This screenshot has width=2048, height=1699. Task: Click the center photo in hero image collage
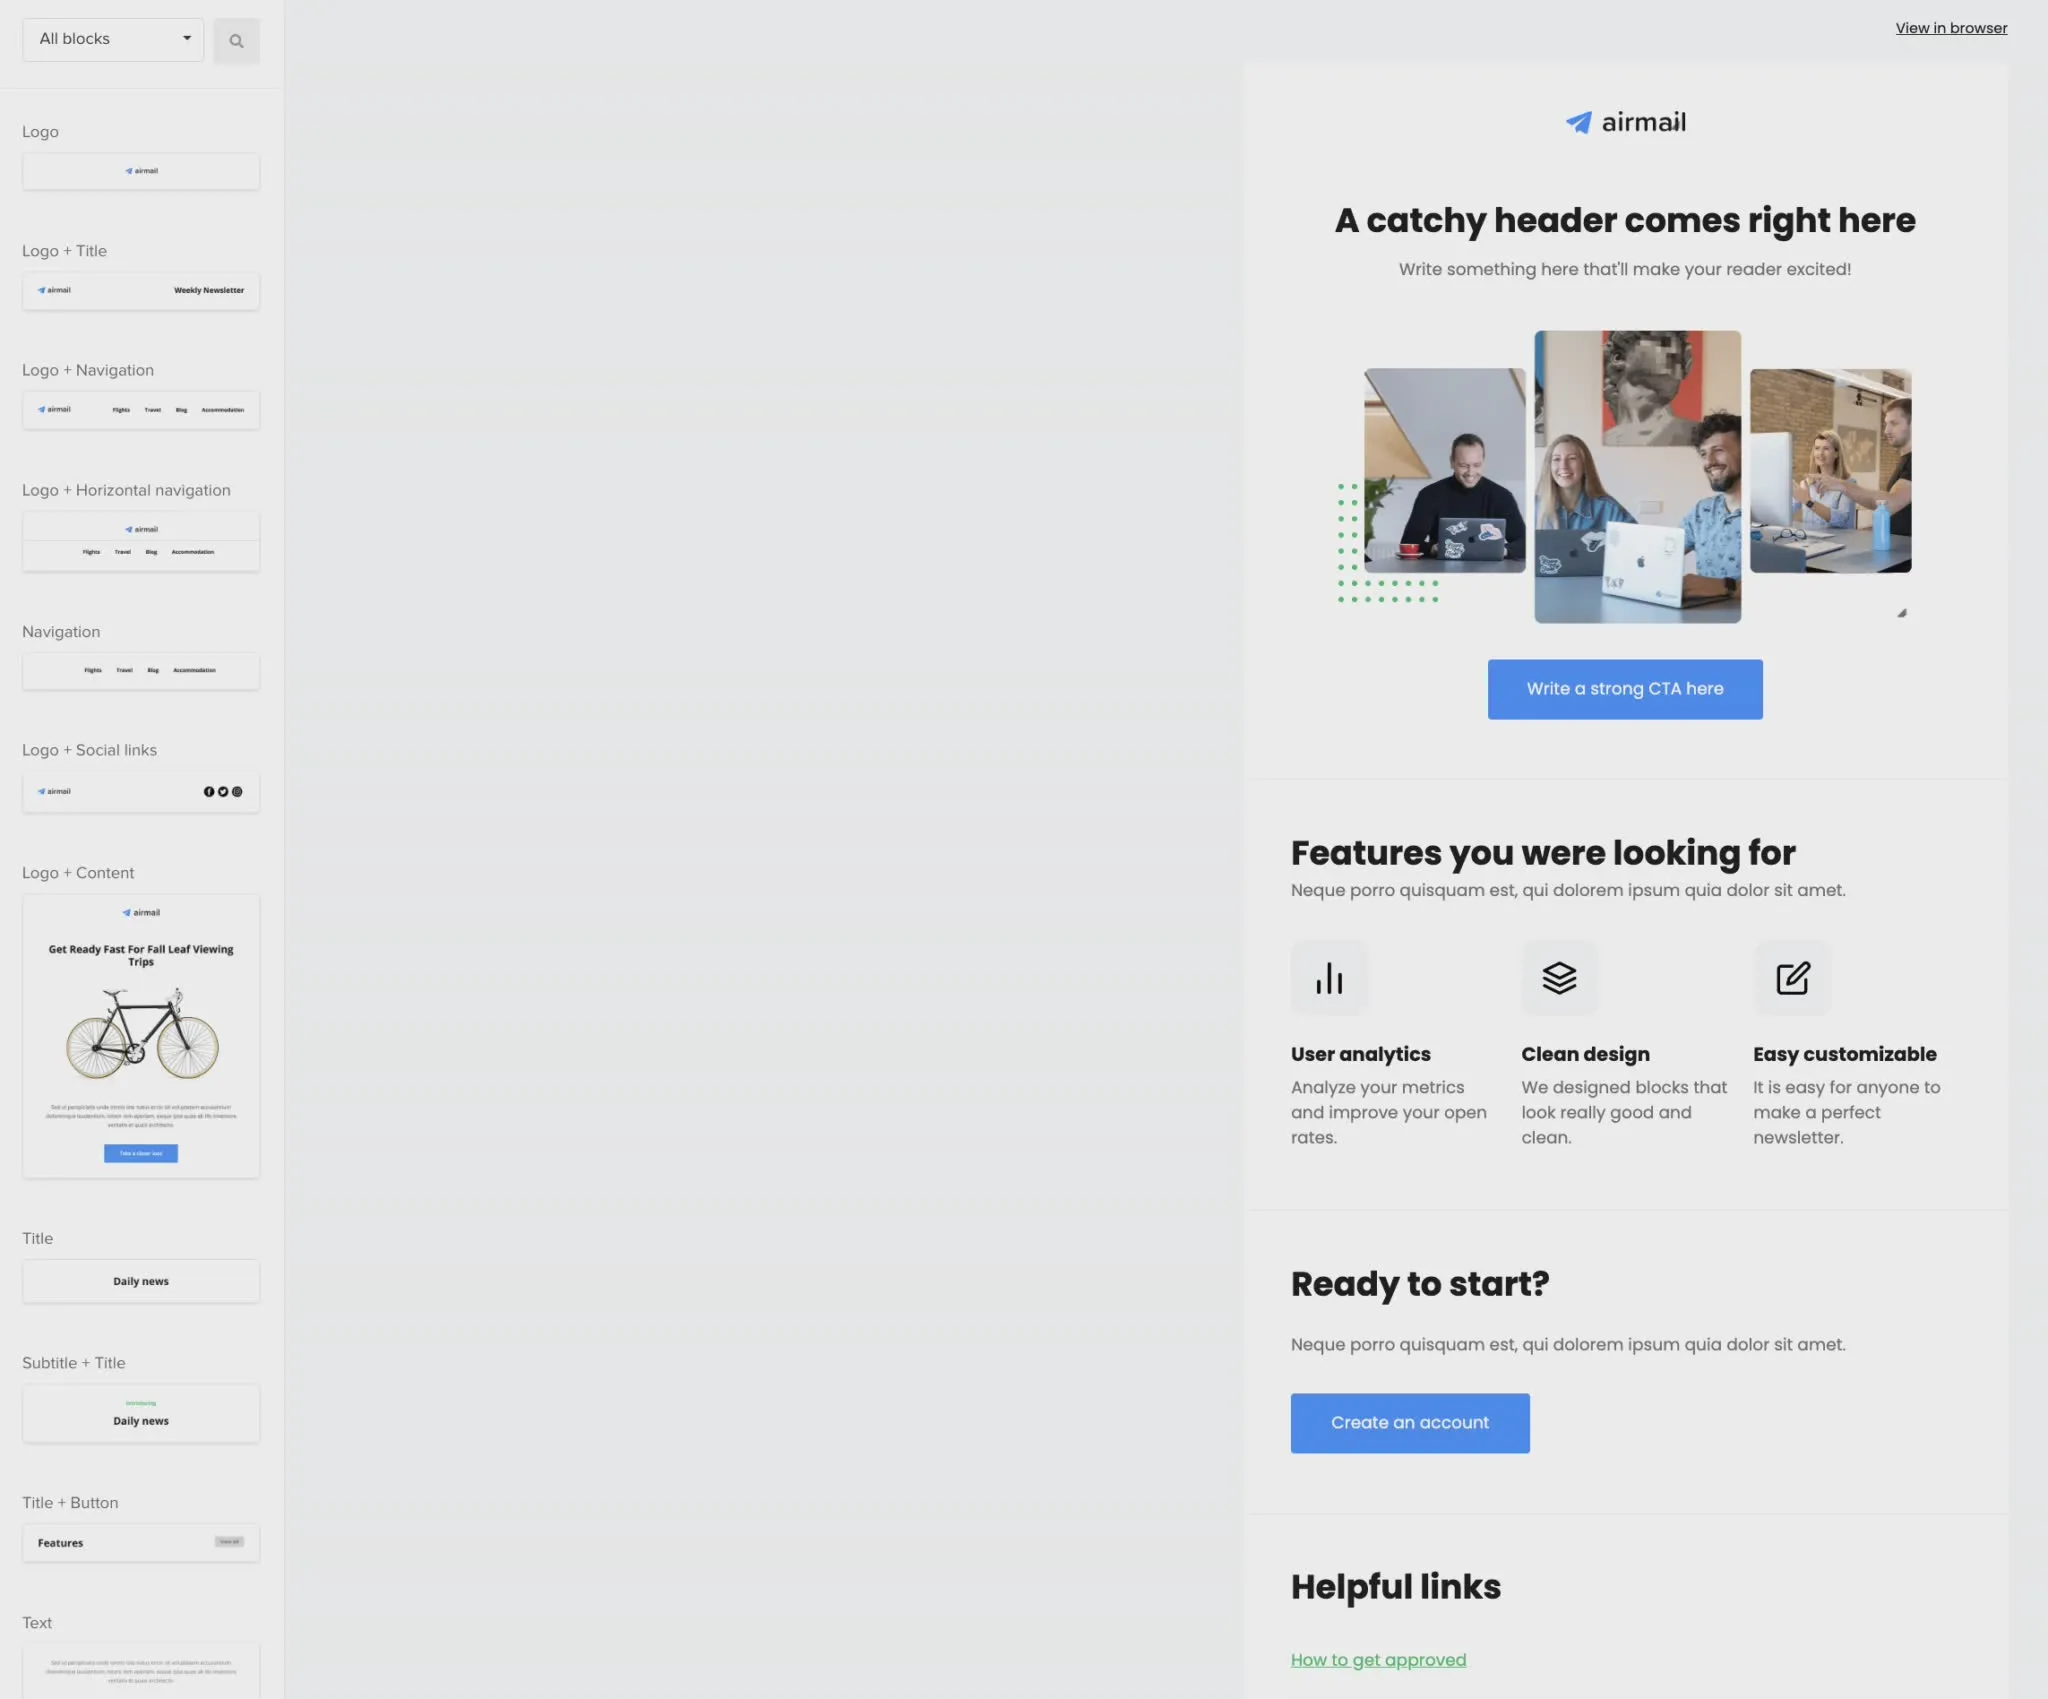[x=1638, y=477]
